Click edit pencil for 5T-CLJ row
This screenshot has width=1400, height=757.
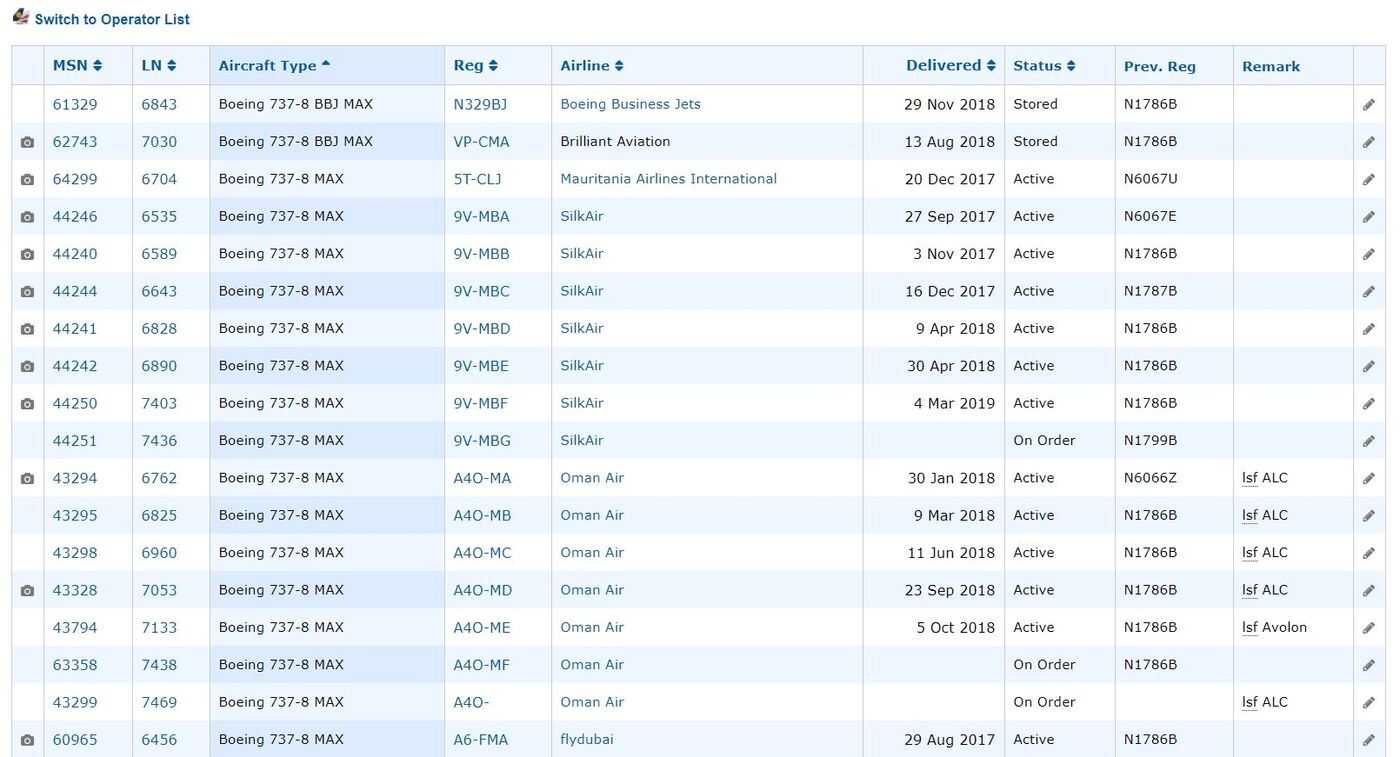(1369, 180)
